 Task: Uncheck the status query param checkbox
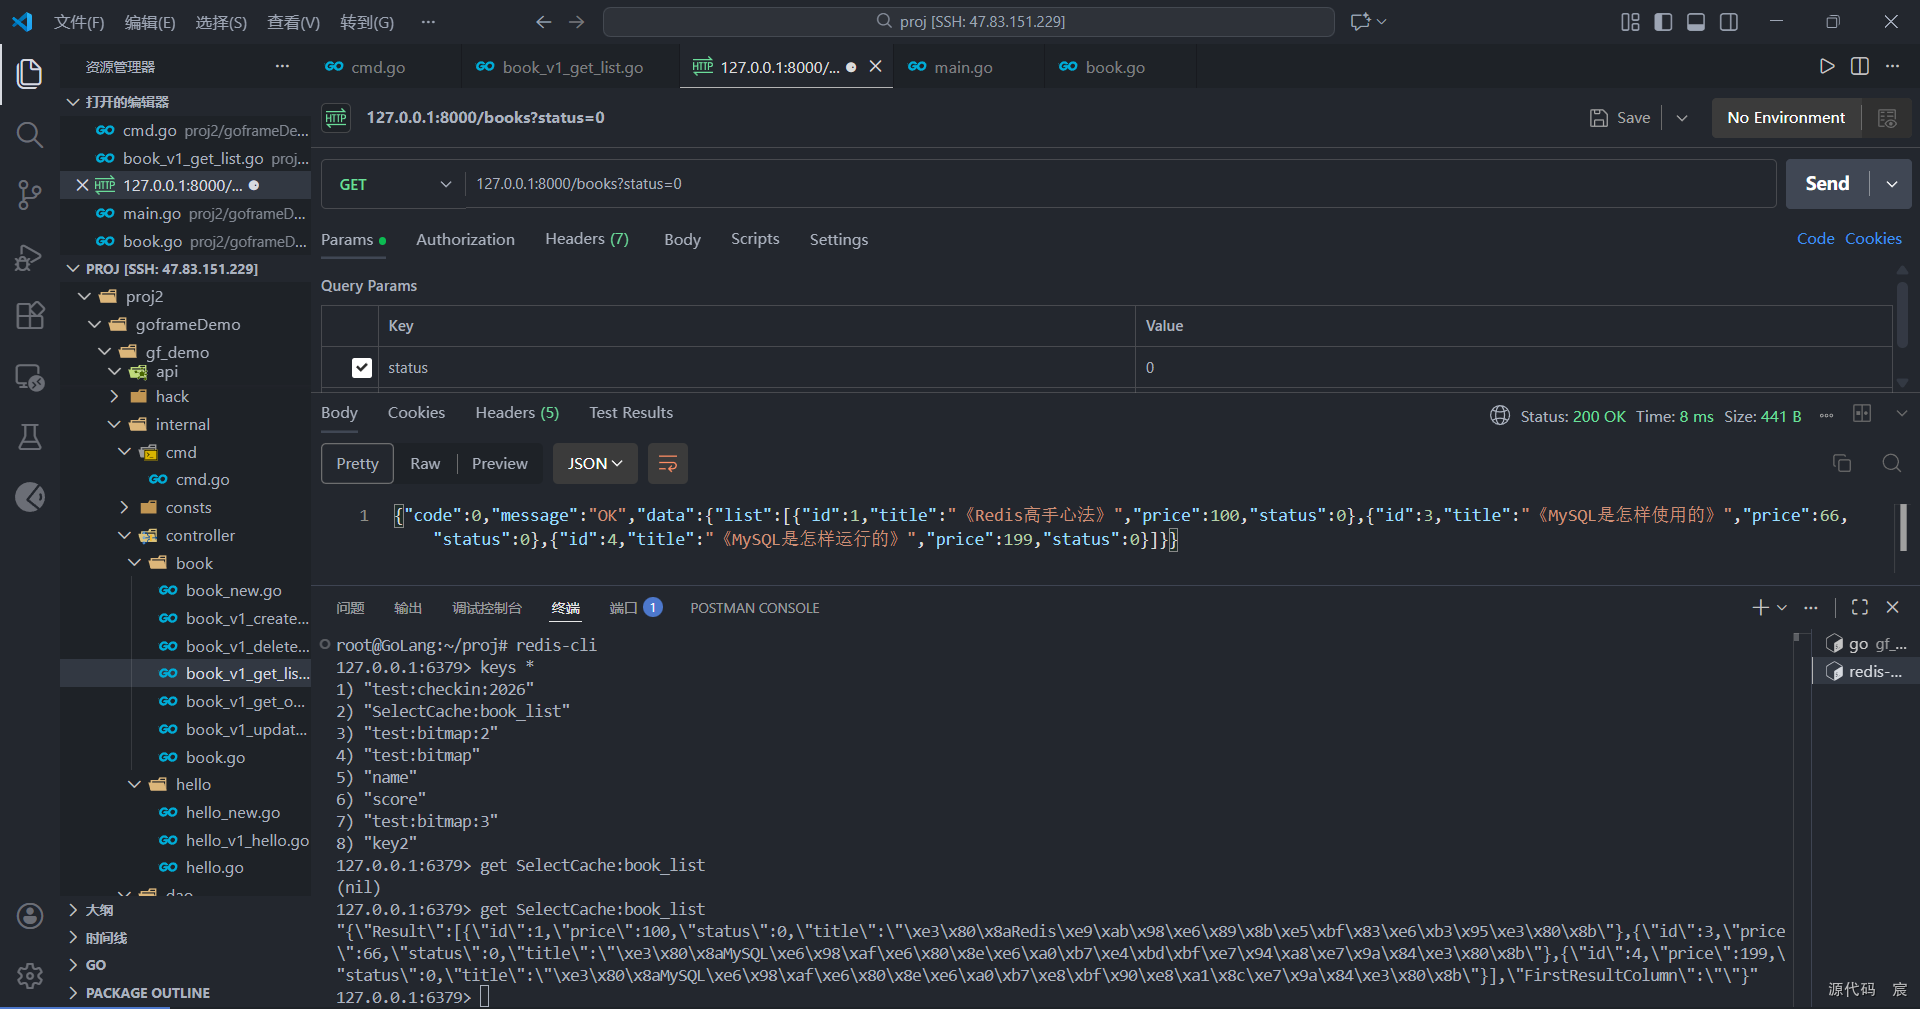(362, 368)
